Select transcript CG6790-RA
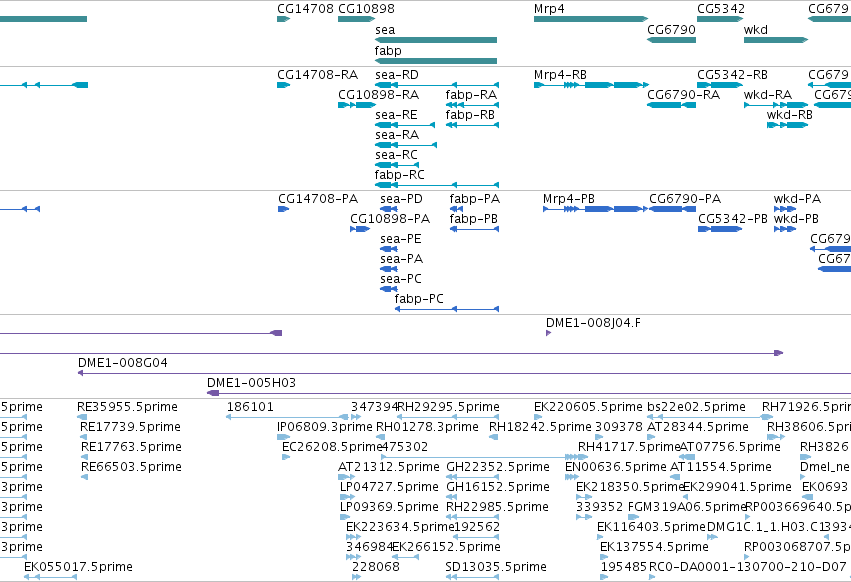851x582 pixels. [671, 105]
